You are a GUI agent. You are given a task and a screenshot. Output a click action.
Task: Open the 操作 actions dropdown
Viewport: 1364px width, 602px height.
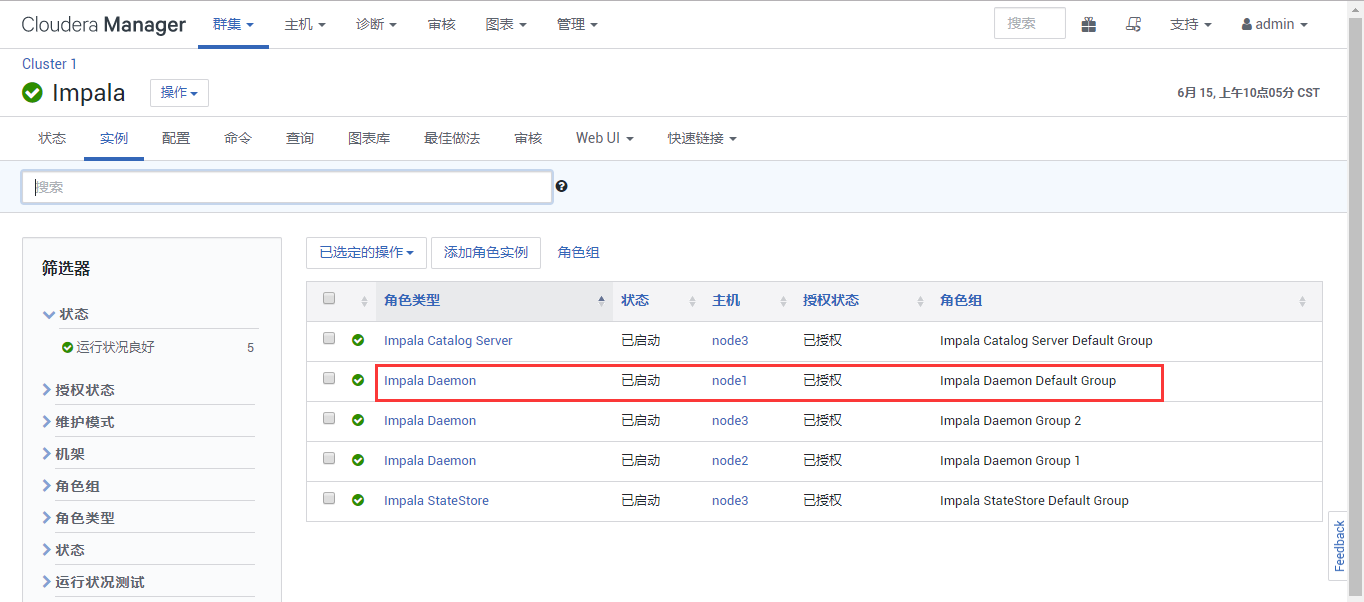point(179,93)
